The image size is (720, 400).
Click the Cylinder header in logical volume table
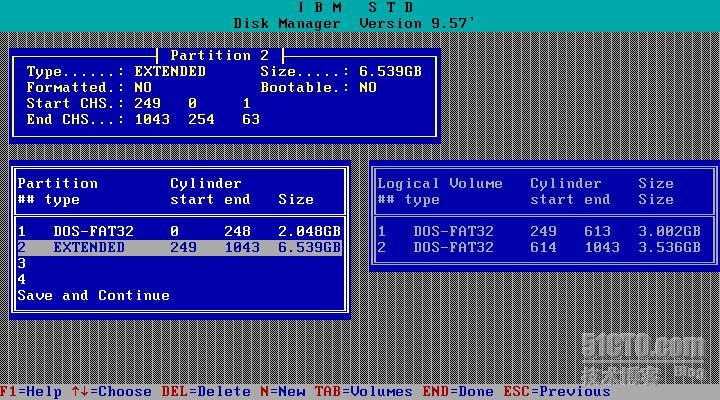click(566, 184)
